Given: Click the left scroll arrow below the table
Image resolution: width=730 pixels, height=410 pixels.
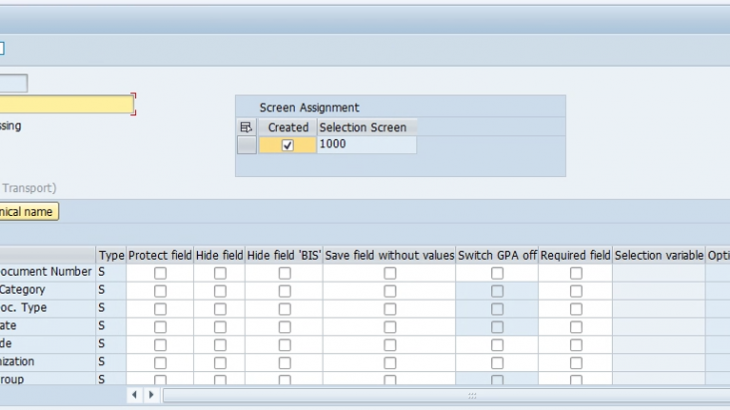Looking at the screenshot, I should coord(135,396).
